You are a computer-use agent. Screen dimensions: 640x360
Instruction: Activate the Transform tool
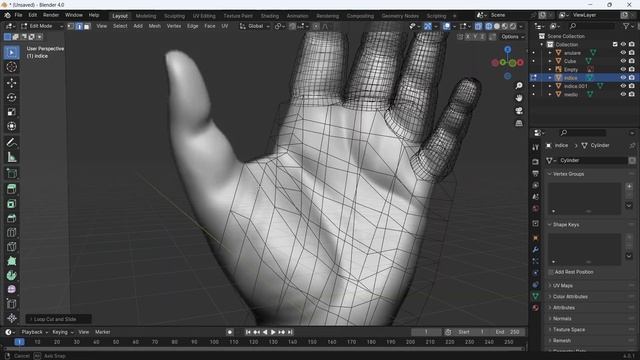pos(11,126)
